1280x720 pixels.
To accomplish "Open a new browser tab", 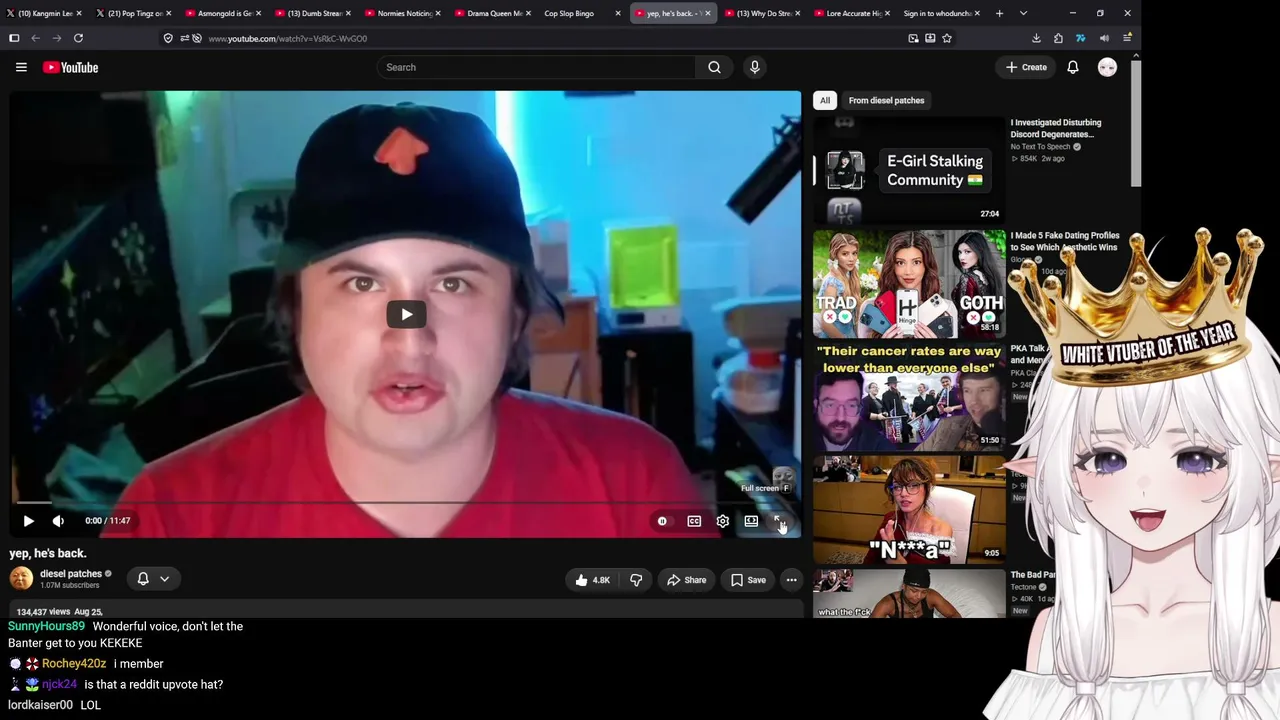I will coord(999,13).
